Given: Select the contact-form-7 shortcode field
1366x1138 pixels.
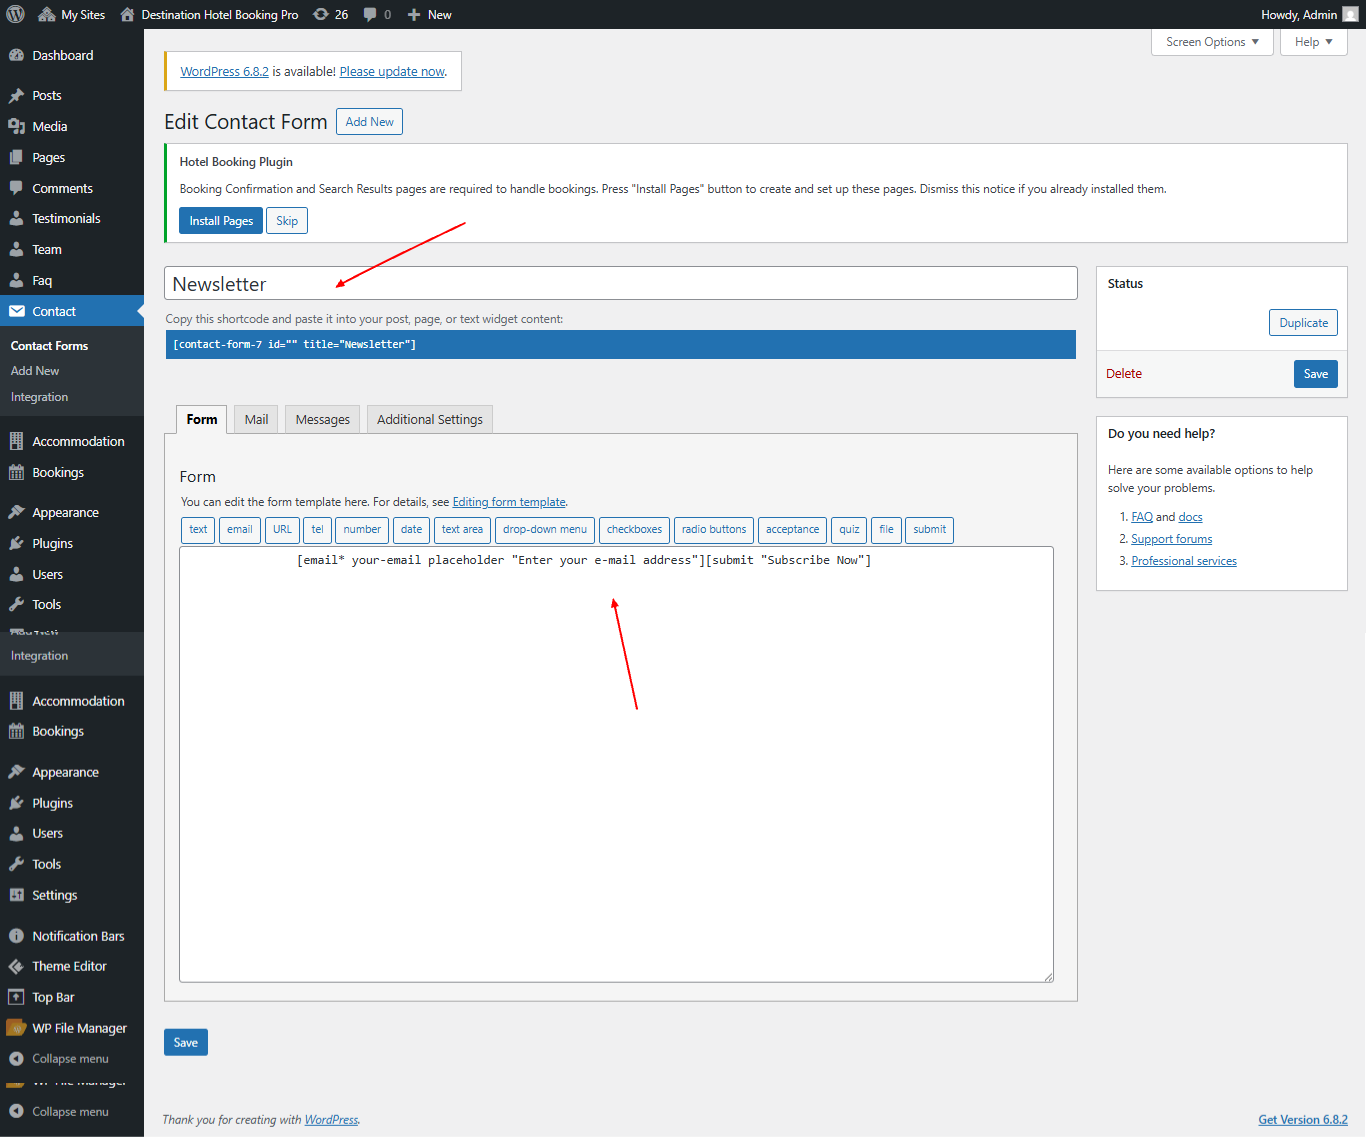Looking at the screenshot, I should 621,344.
